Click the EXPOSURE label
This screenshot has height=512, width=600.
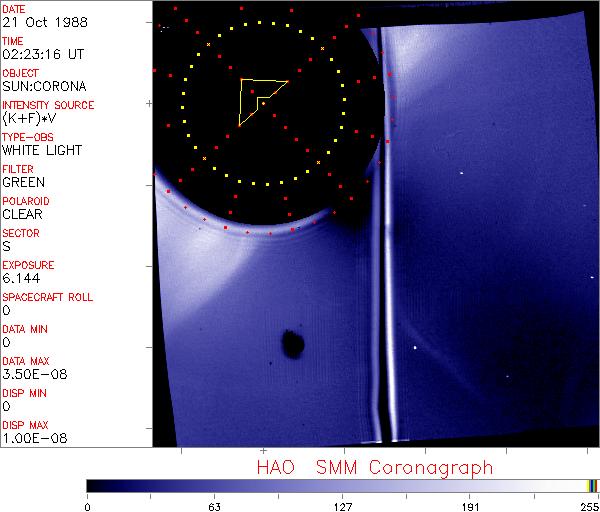coord(28,265)
